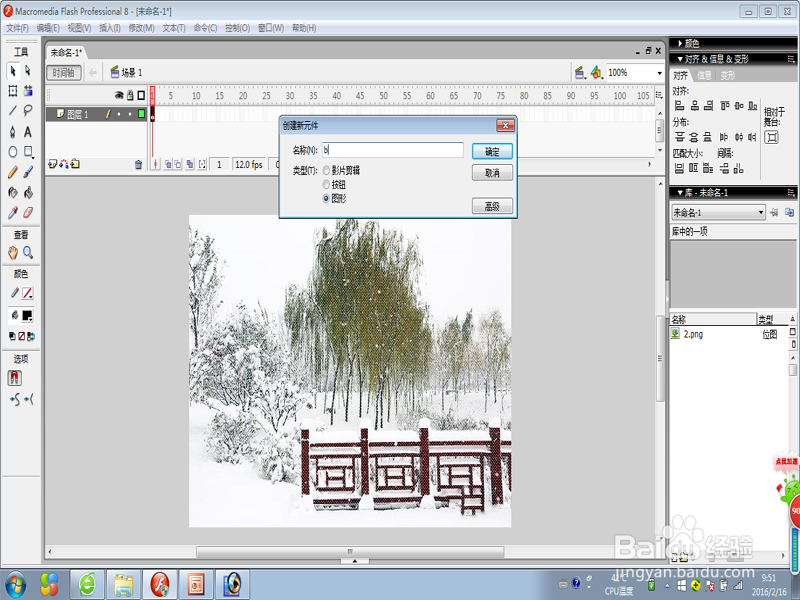
Task: Select the Line tool
Action: coord(13,111)
